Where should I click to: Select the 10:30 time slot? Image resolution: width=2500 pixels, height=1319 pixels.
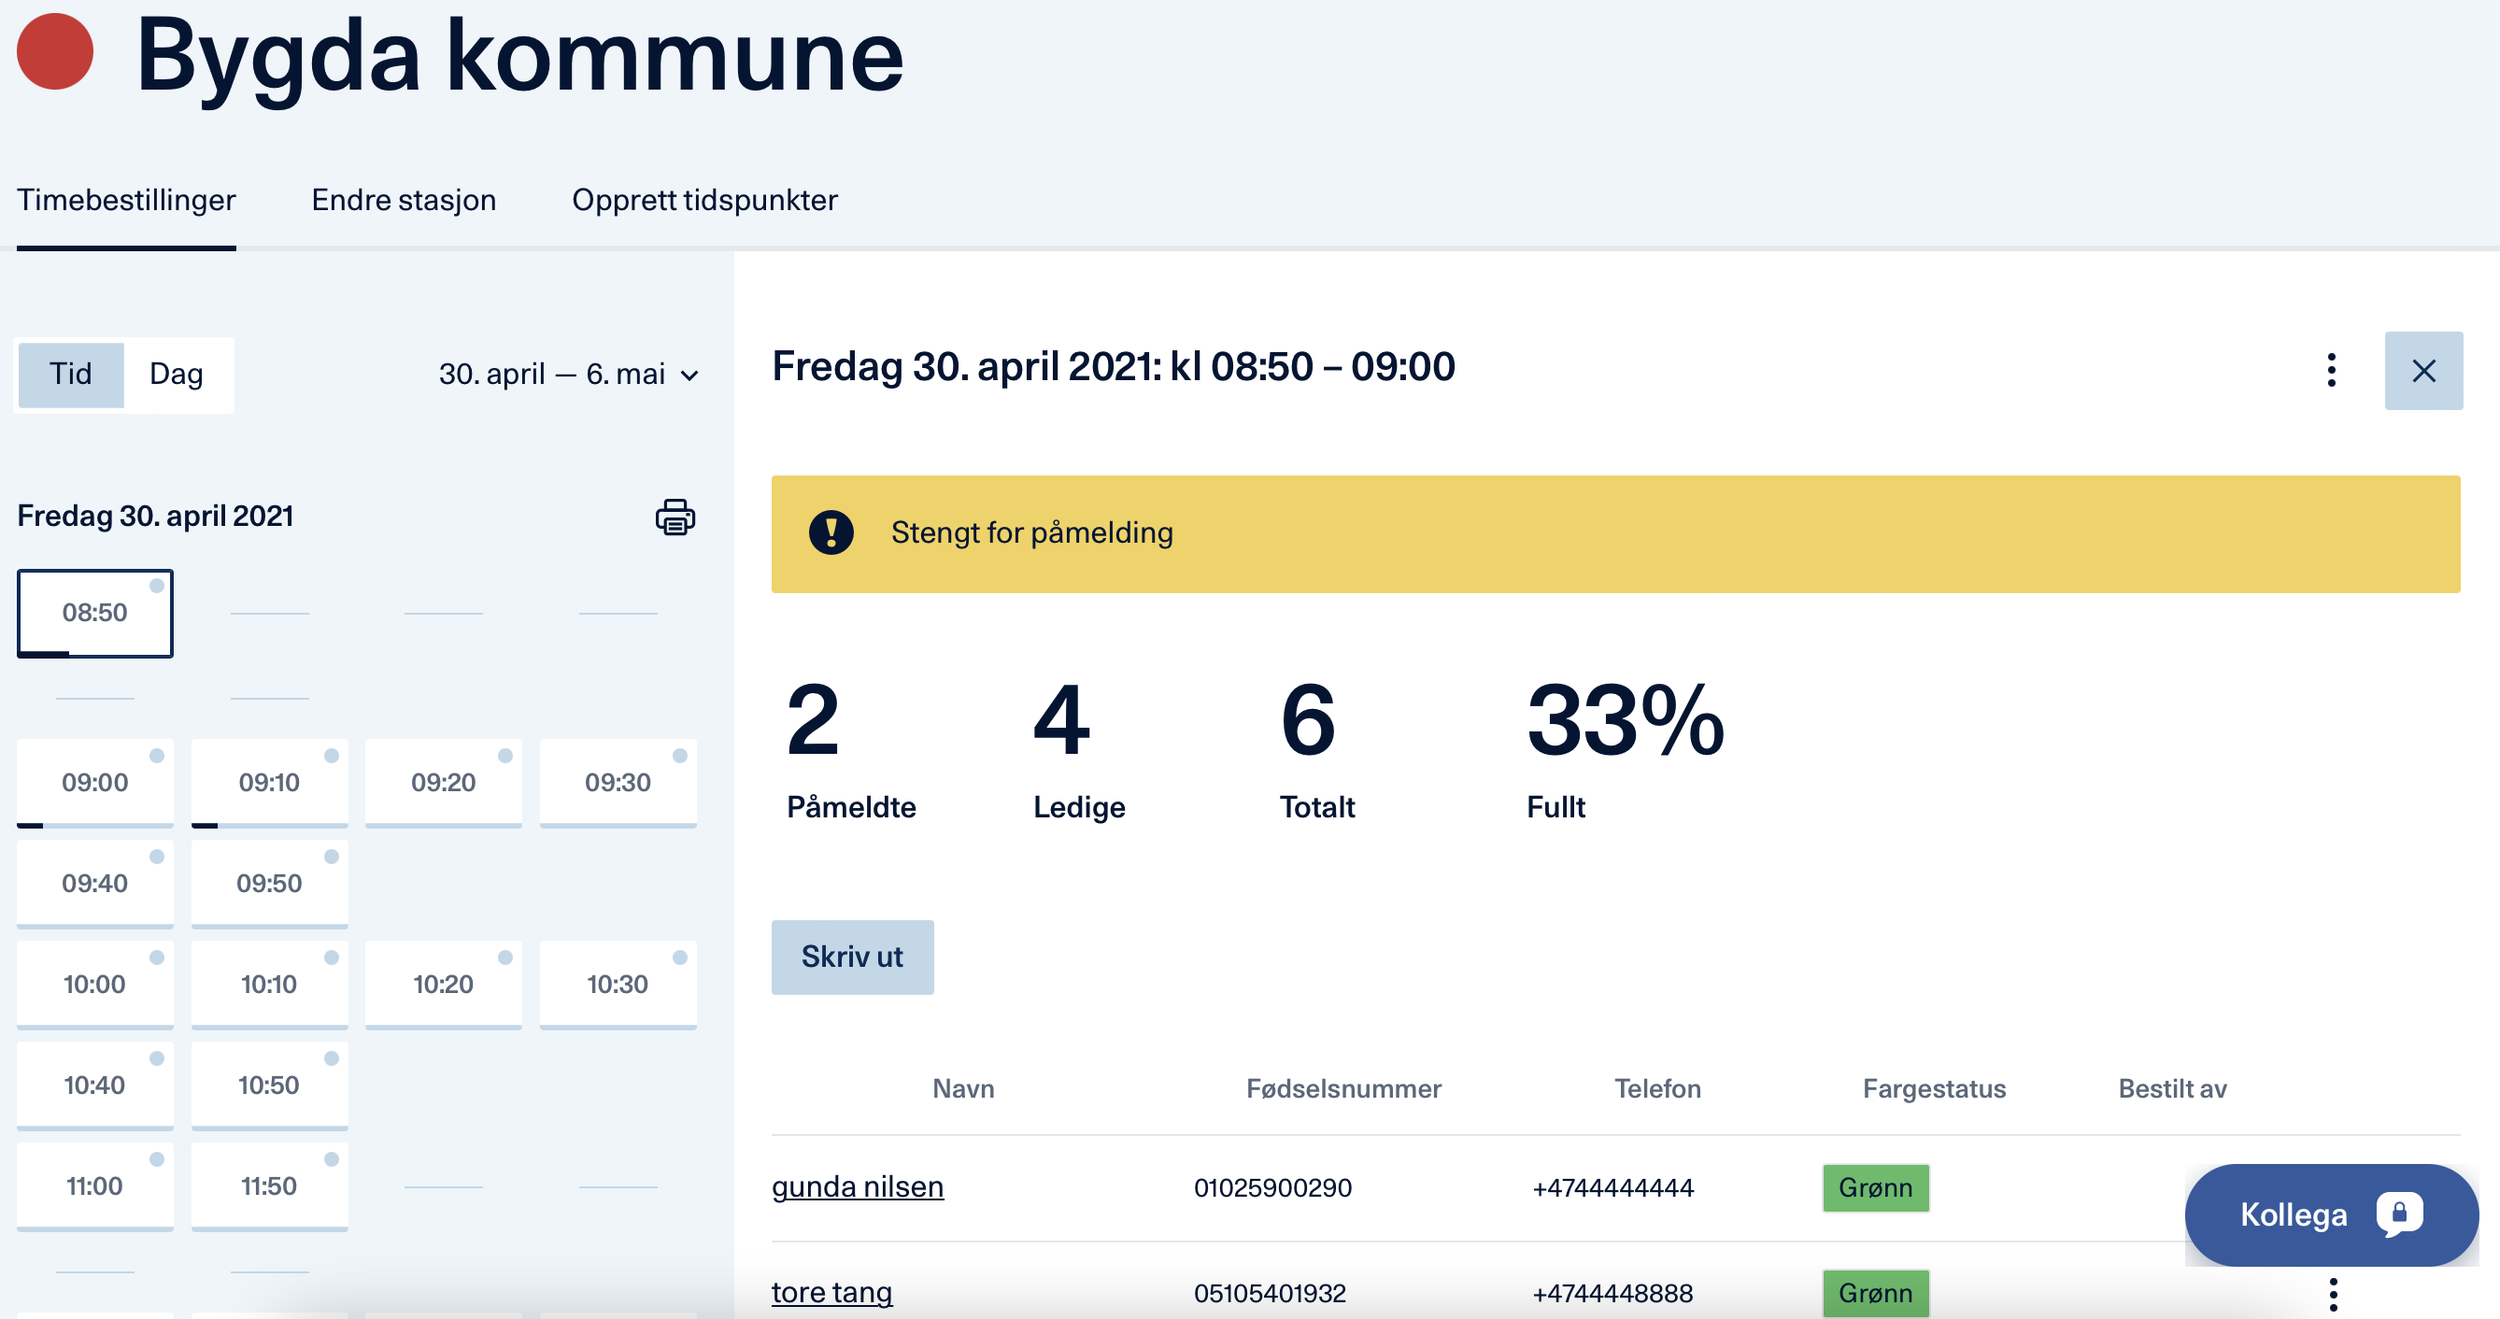tap(617, 984)
